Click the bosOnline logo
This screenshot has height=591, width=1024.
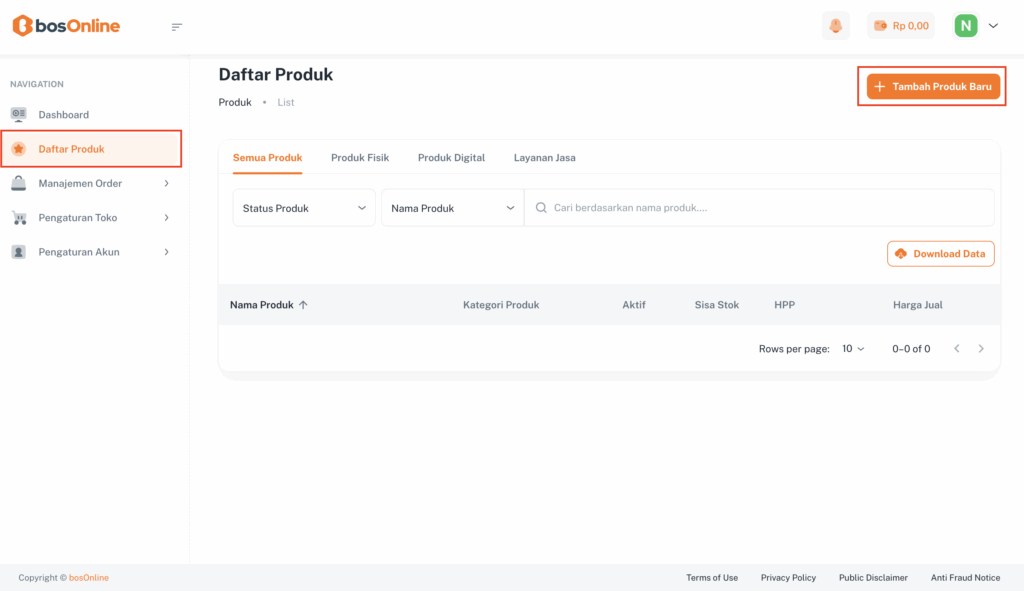pyautogui.click(x=66, y=26)
